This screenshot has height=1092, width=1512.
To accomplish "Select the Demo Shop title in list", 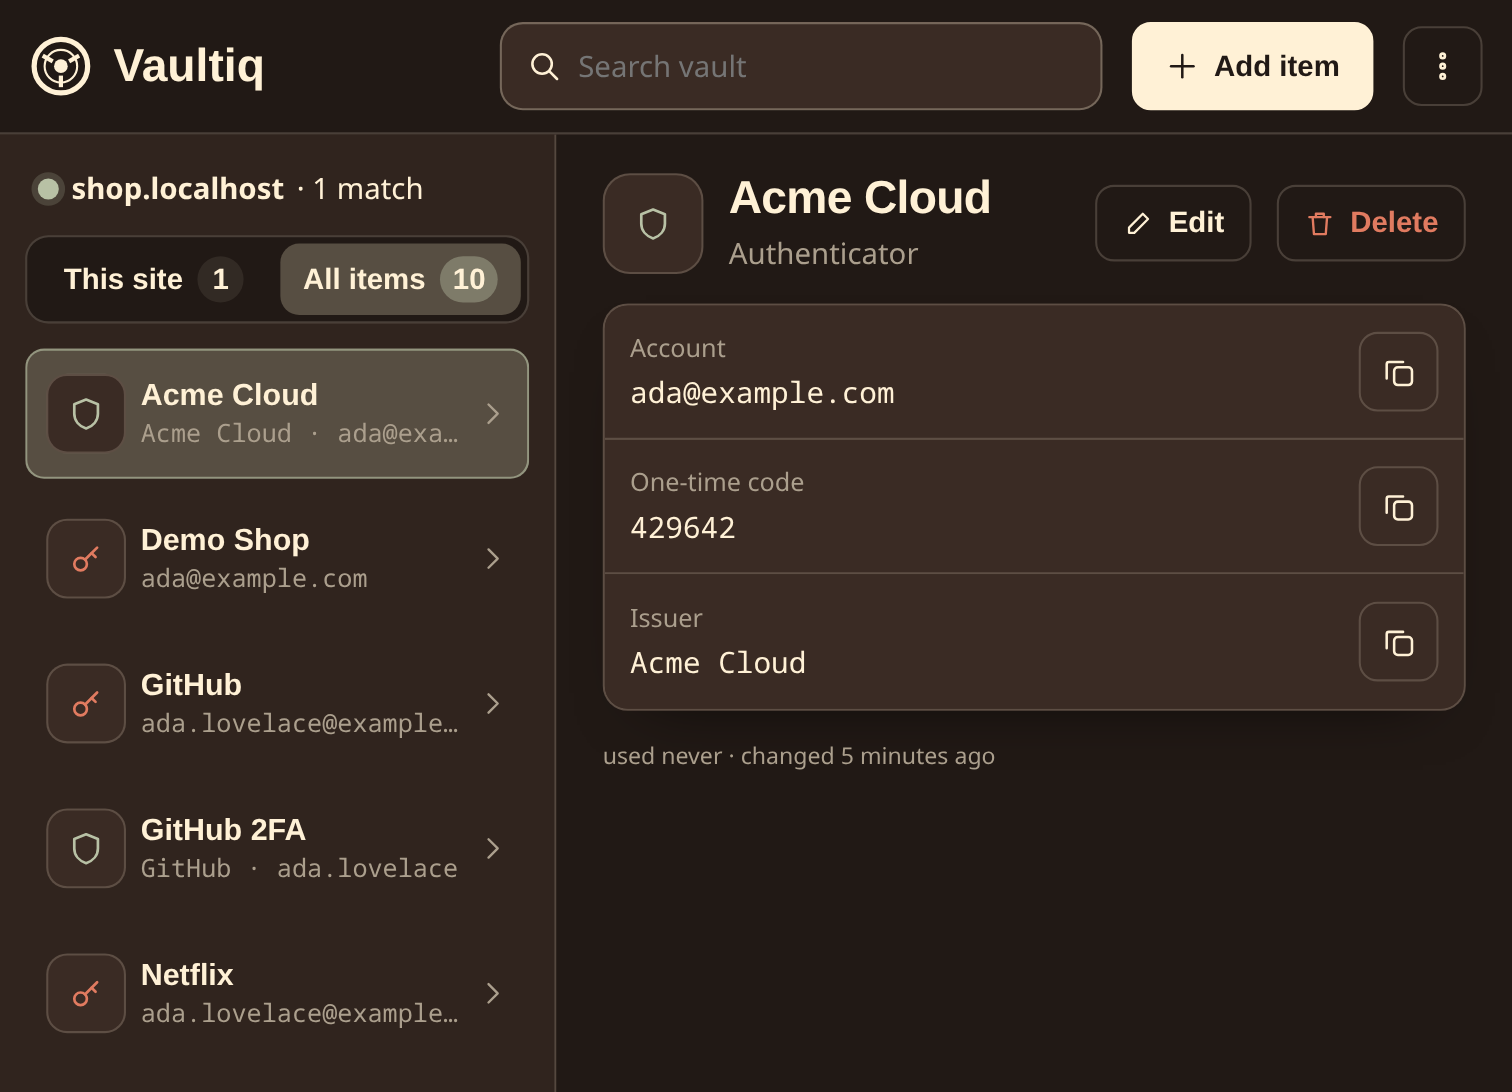I will (x=225, y=540).
